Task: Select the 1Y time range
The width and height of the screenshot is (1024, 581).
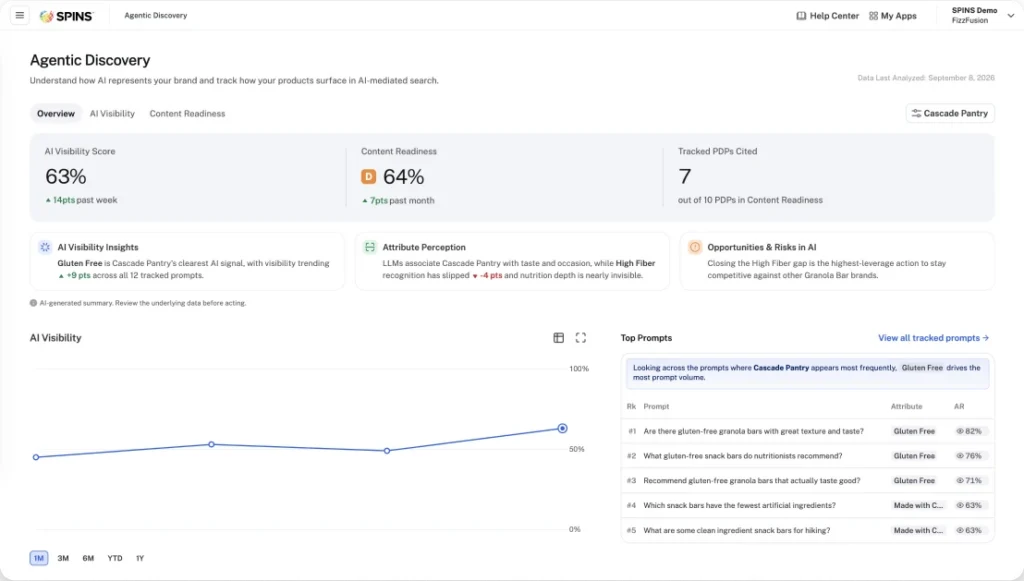Action: point(140,558)
